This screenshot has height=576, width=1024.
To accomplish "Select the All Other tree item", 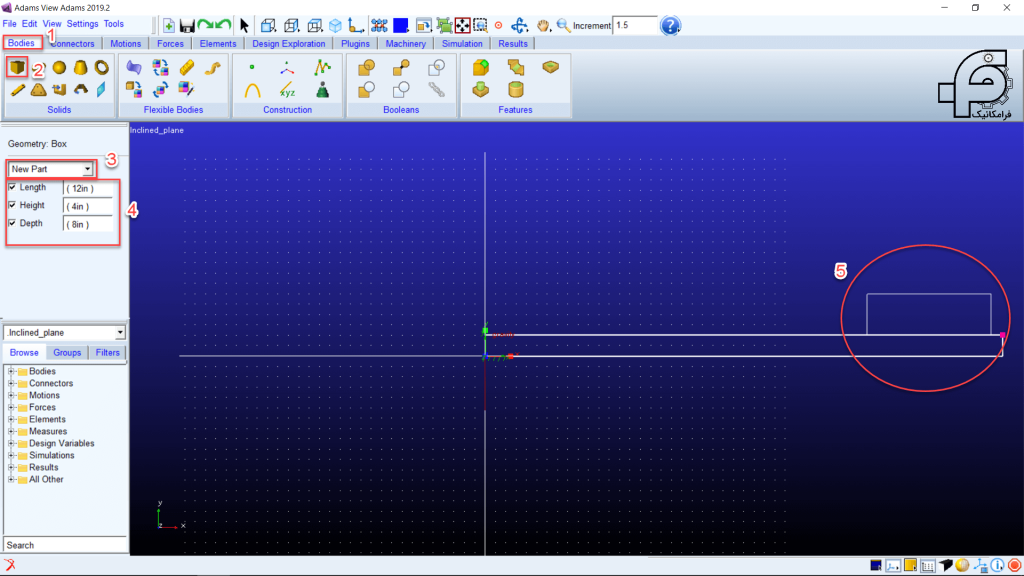I will 46,479.
